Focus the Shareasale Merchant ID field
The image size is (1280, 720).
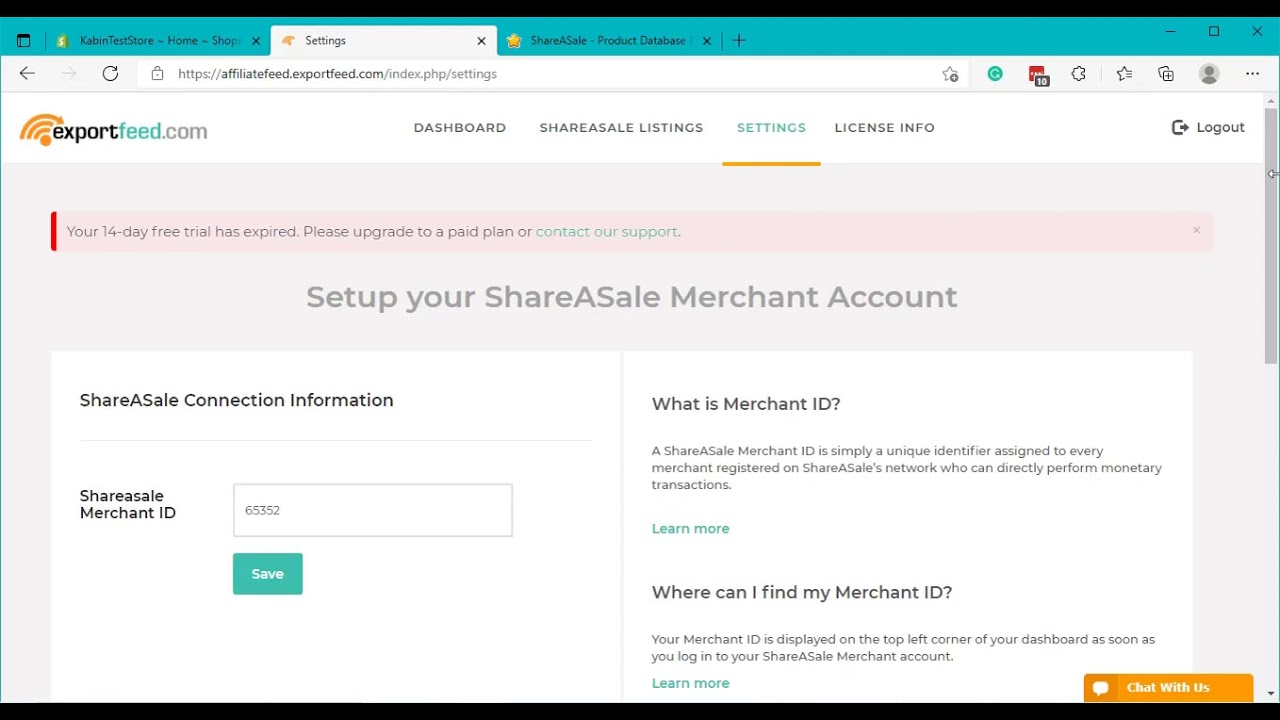click(373, 510)
